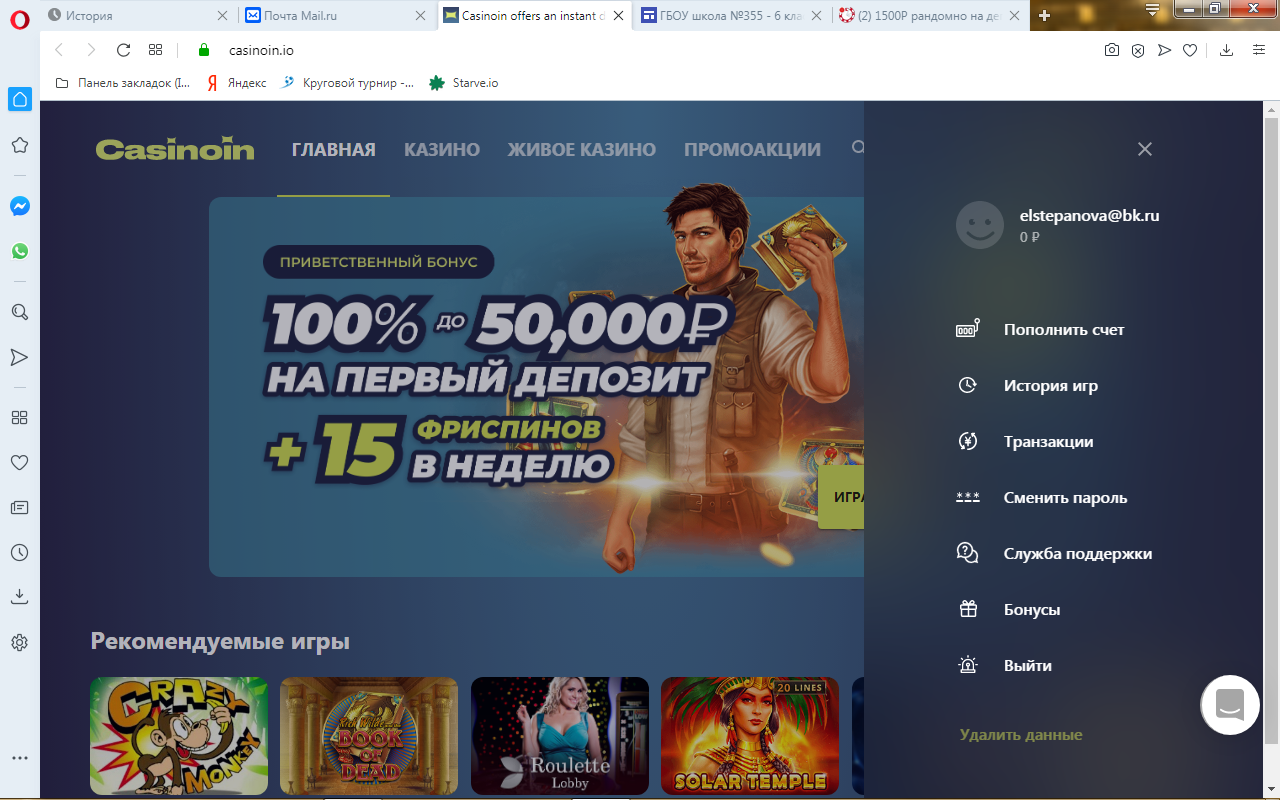Open the chat support bubble

(x=1230, y=705)
